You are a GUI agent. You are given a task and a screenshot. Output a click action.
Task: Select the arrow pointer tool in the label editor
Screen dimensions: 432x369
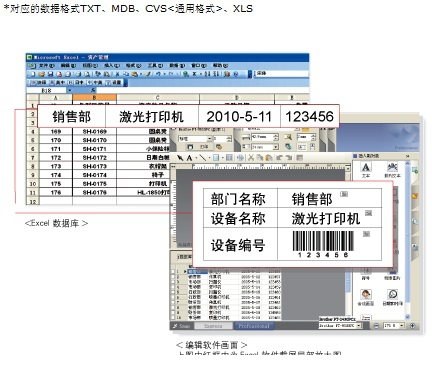[x=180, y=158]
